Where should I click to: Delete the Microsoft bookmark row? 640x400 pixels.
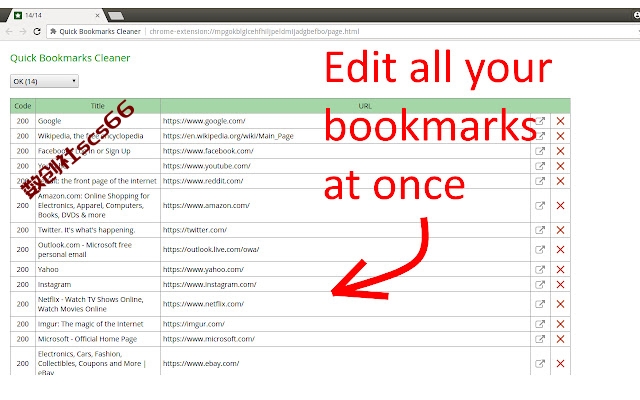560,339
